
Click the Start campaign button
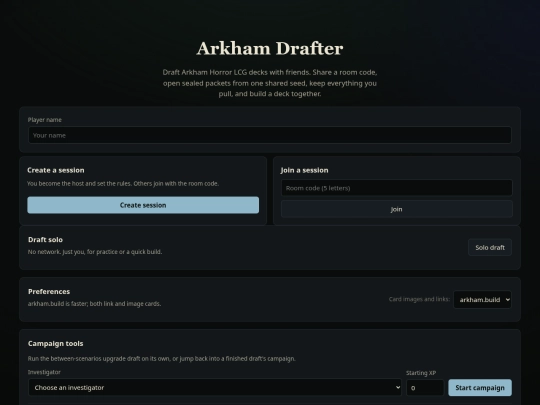pos(480,388)
